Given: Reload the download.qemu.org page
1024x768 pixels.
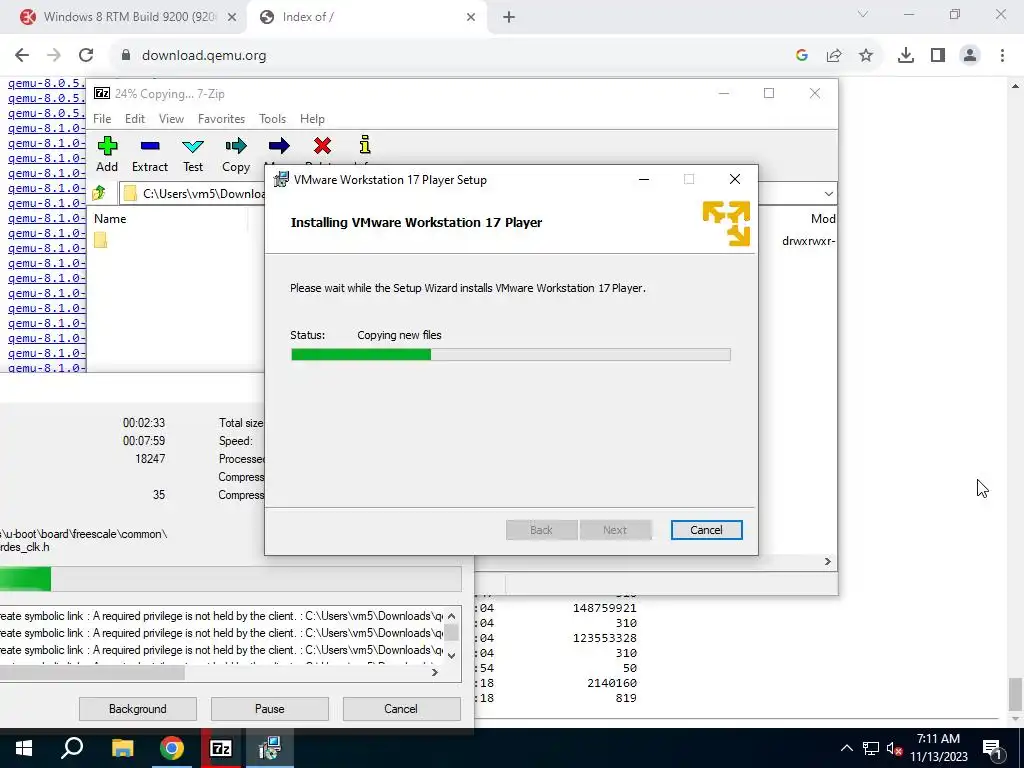Looking at the screenshot, I should coord(86,56).
